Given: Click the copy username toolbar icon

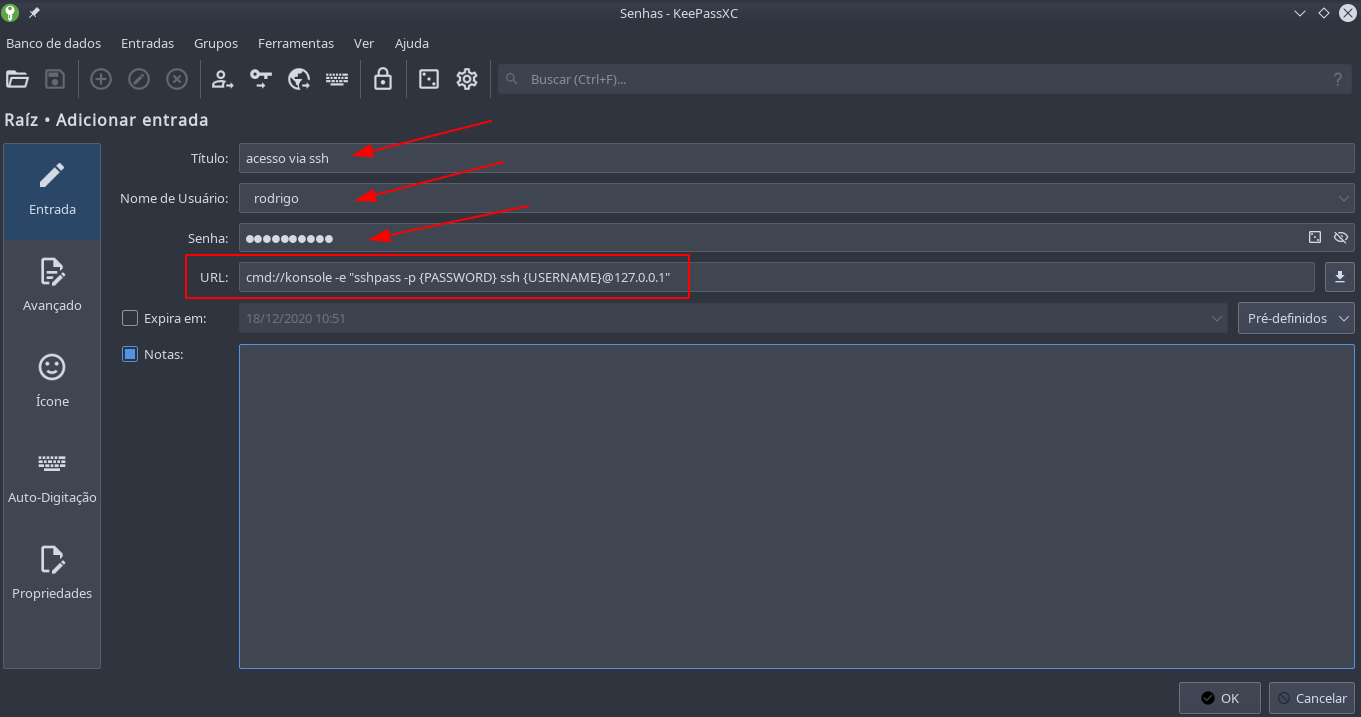Looking at the screenshot, I should (222, 79).
